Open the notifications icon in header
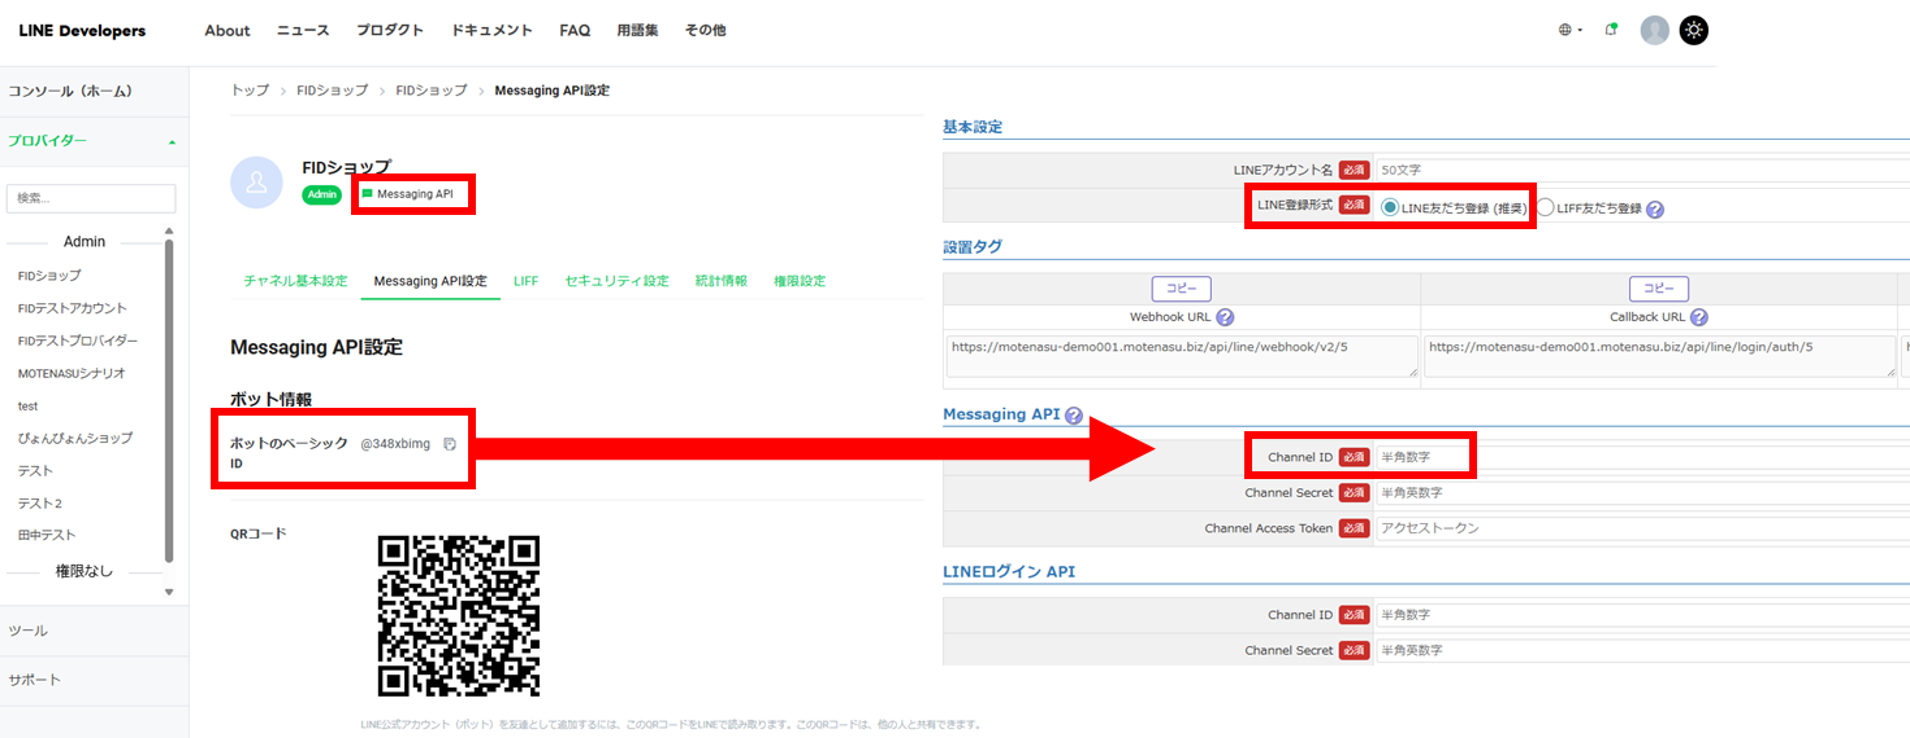The width and height of the screenshot is (1910, 738). [1611, 30]
